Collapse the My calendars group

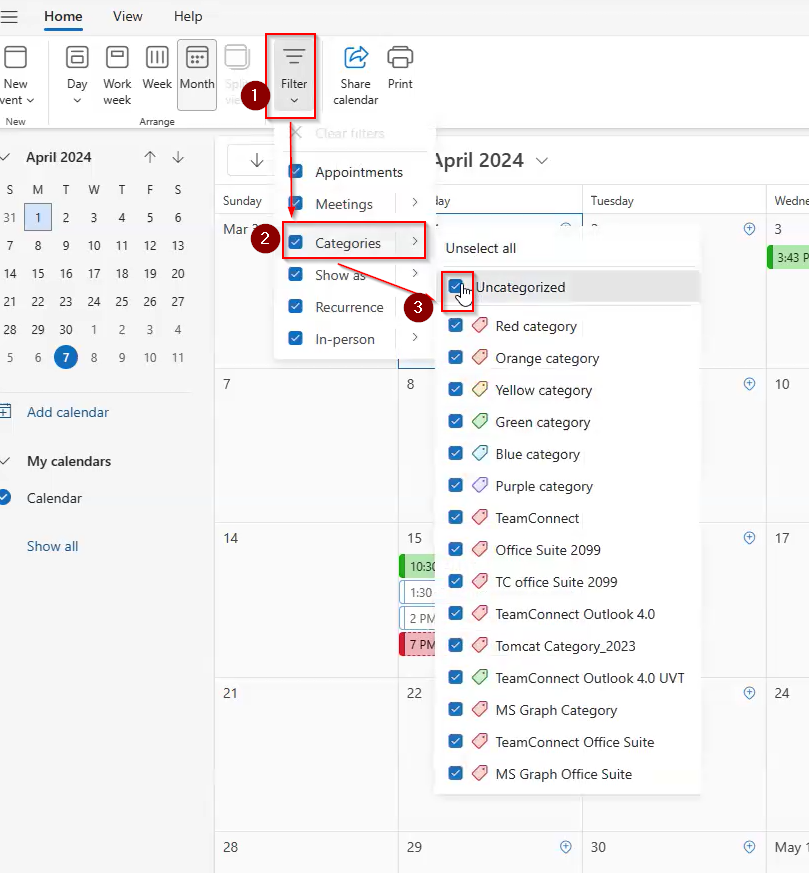(x=6, y=461)
